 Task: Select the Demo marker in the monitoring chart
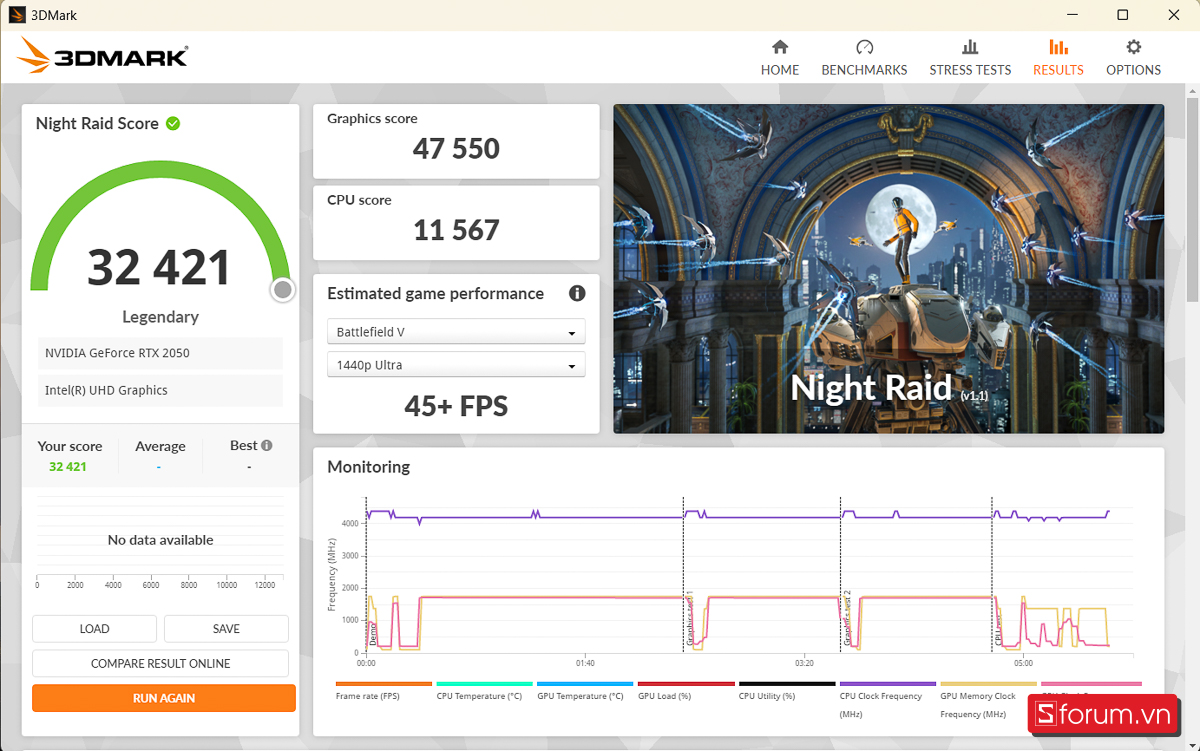pos(372,634)
